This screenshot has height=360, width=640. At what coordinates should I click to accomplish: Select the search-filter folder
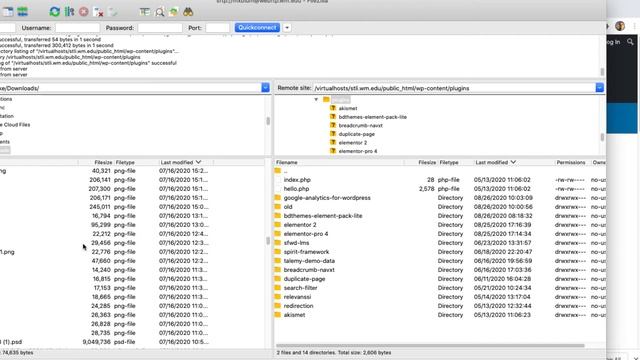click(x=440, y=288)
